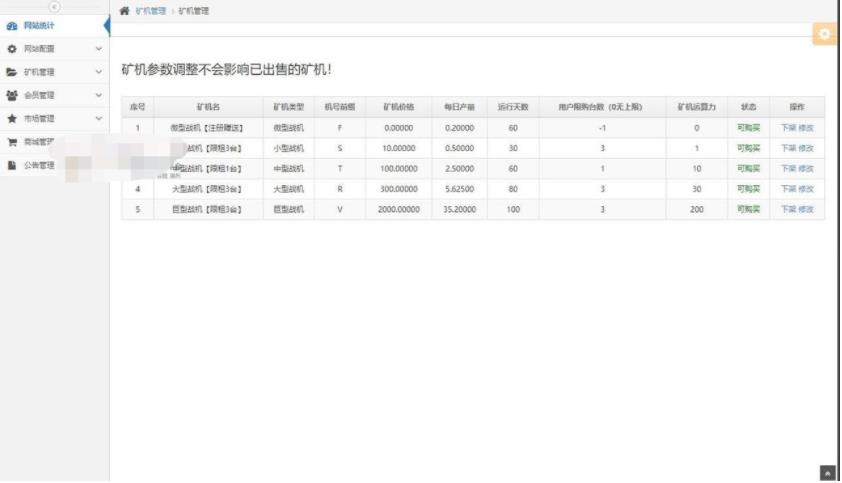Expand the 矿机管理 submenu chevron
This screenshot has width=842, height=483.
coord(97,72)
